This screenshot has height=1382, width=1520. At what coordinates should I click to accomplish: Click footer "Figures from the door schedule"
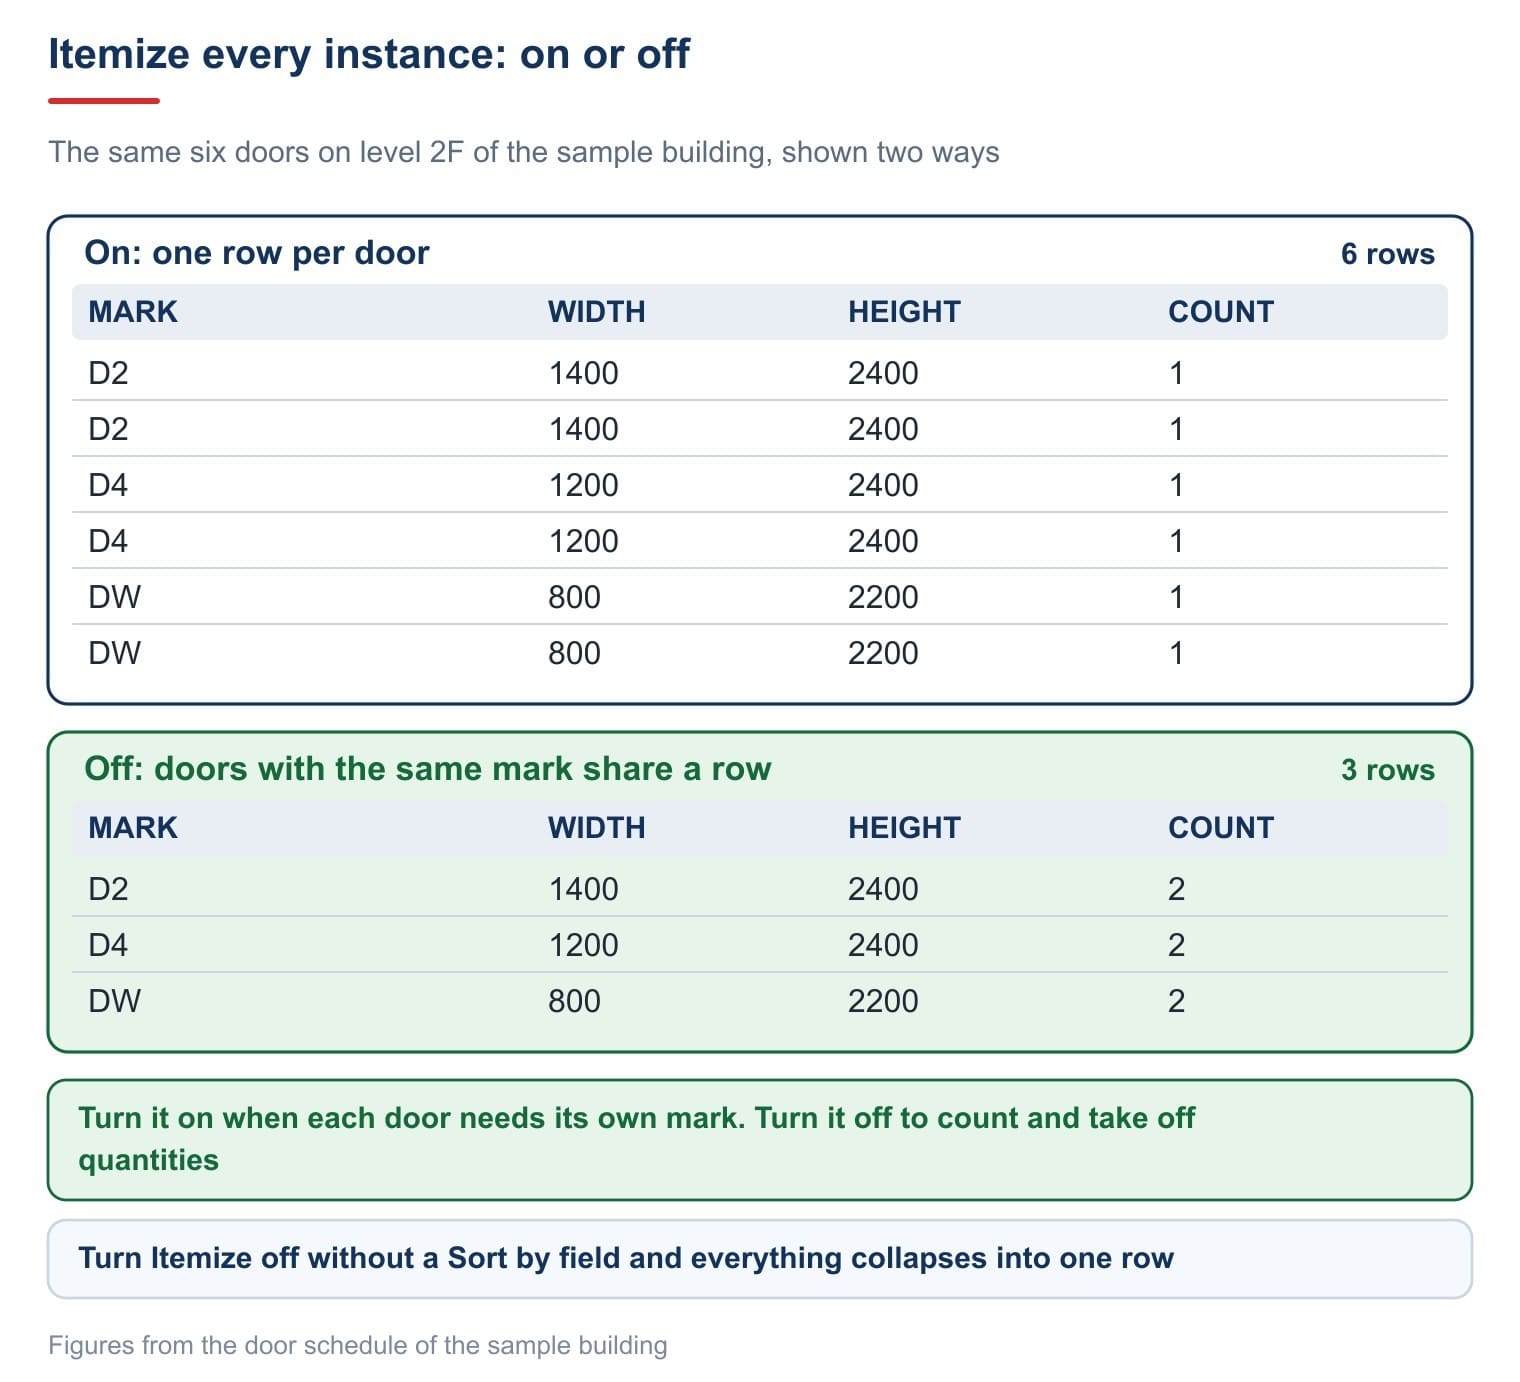227,1345
